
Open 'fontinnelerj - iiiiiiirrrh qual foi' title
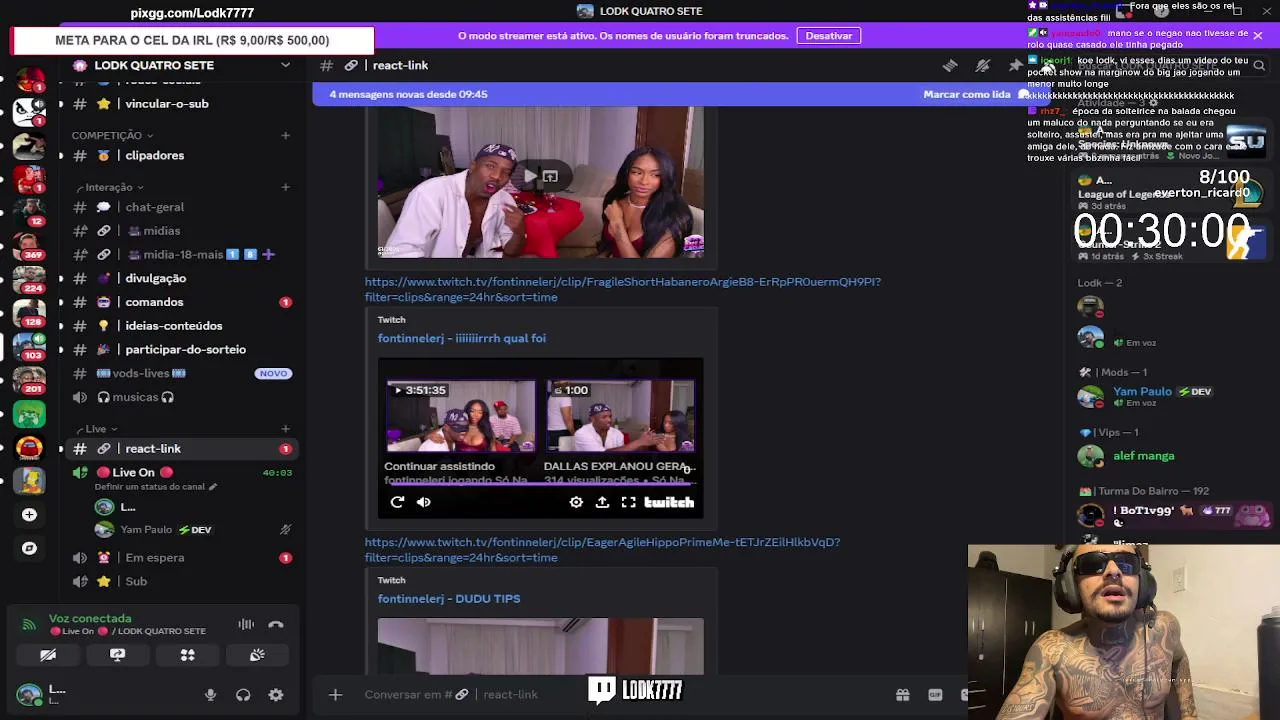(x=461, y=338)
